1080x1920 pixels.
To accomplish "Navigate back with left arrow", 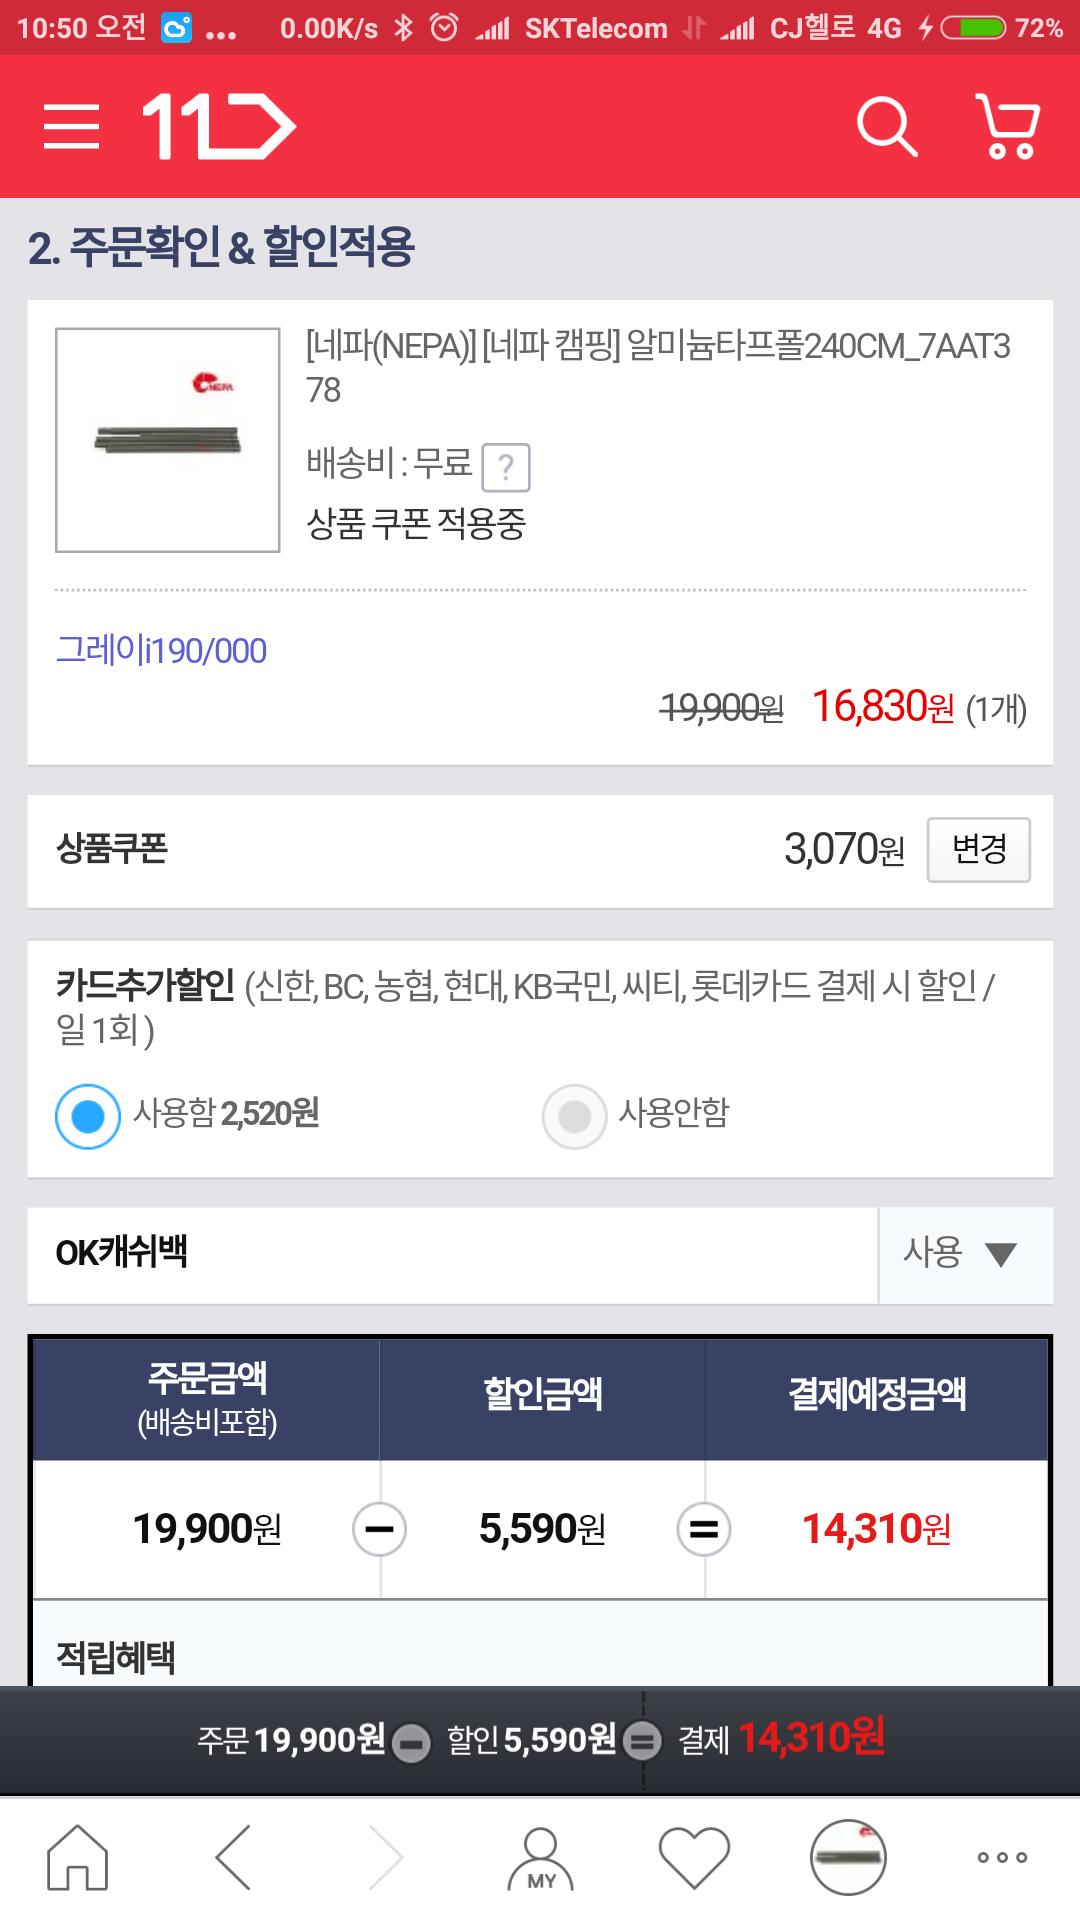I will pos(233,1857).
